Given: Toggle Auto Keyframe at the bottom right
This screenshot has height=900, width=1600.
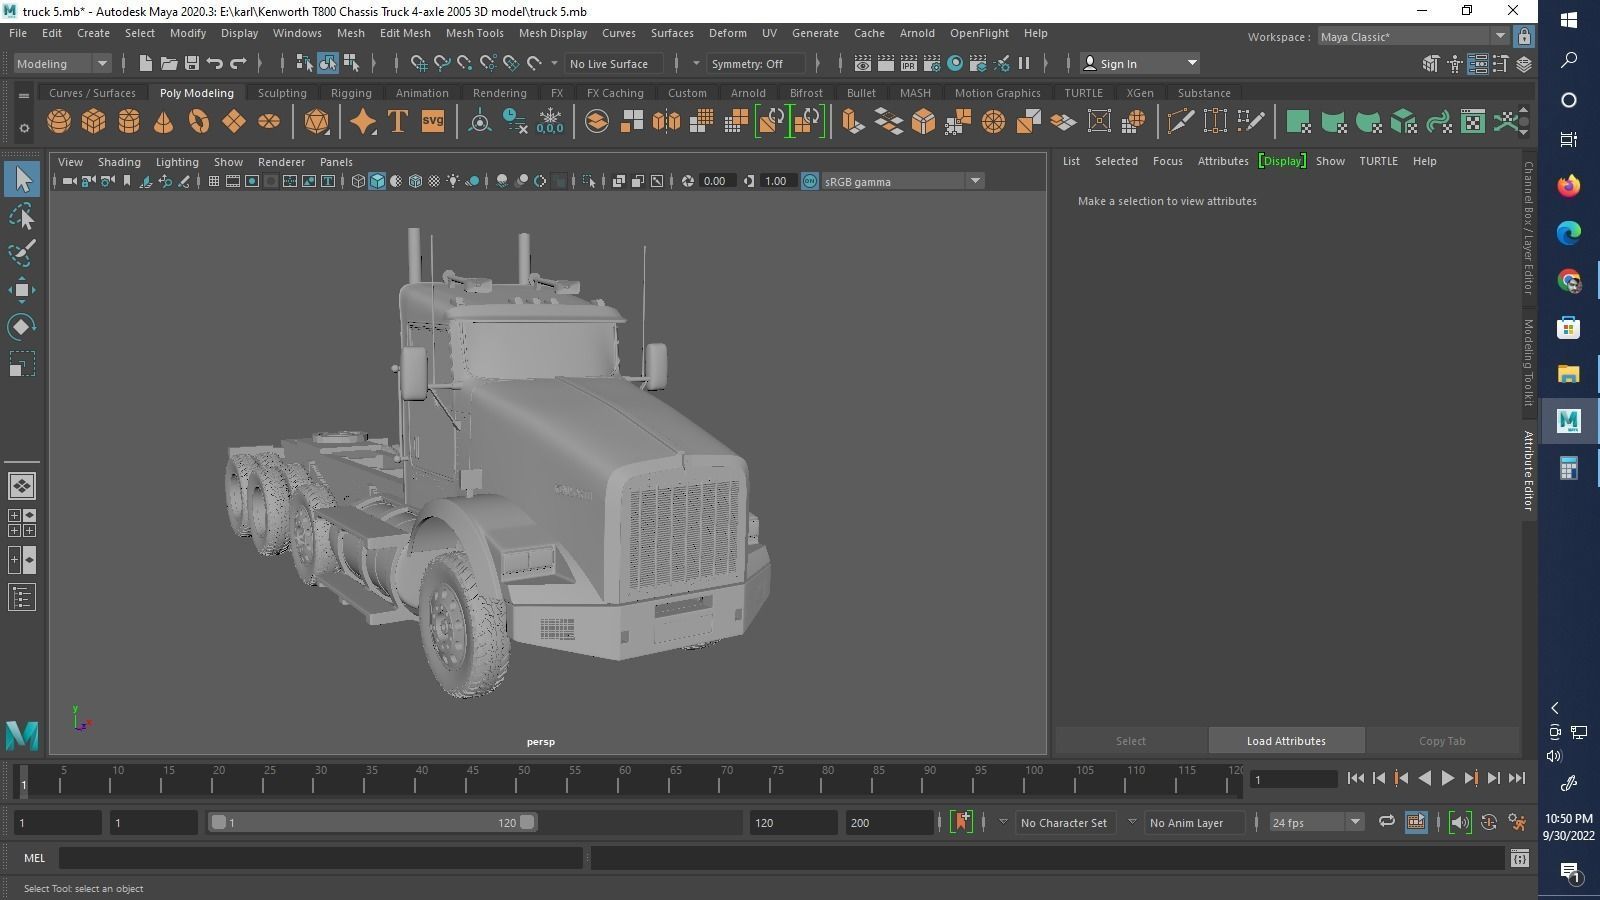Looking at the screenshot, I should [1488, 822].
